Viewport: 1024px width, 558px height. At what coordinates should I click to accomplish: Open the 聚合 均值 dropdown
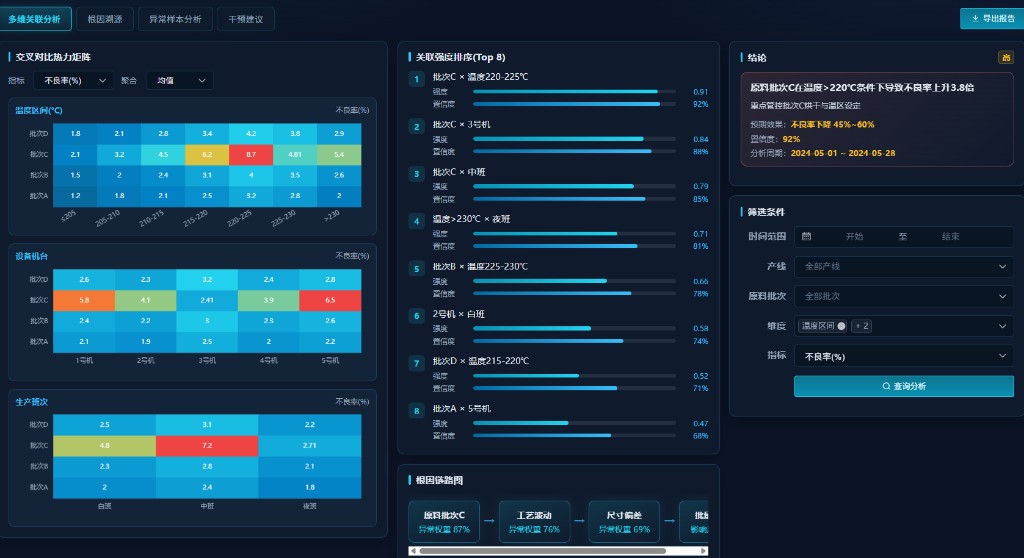pos(180,80)
